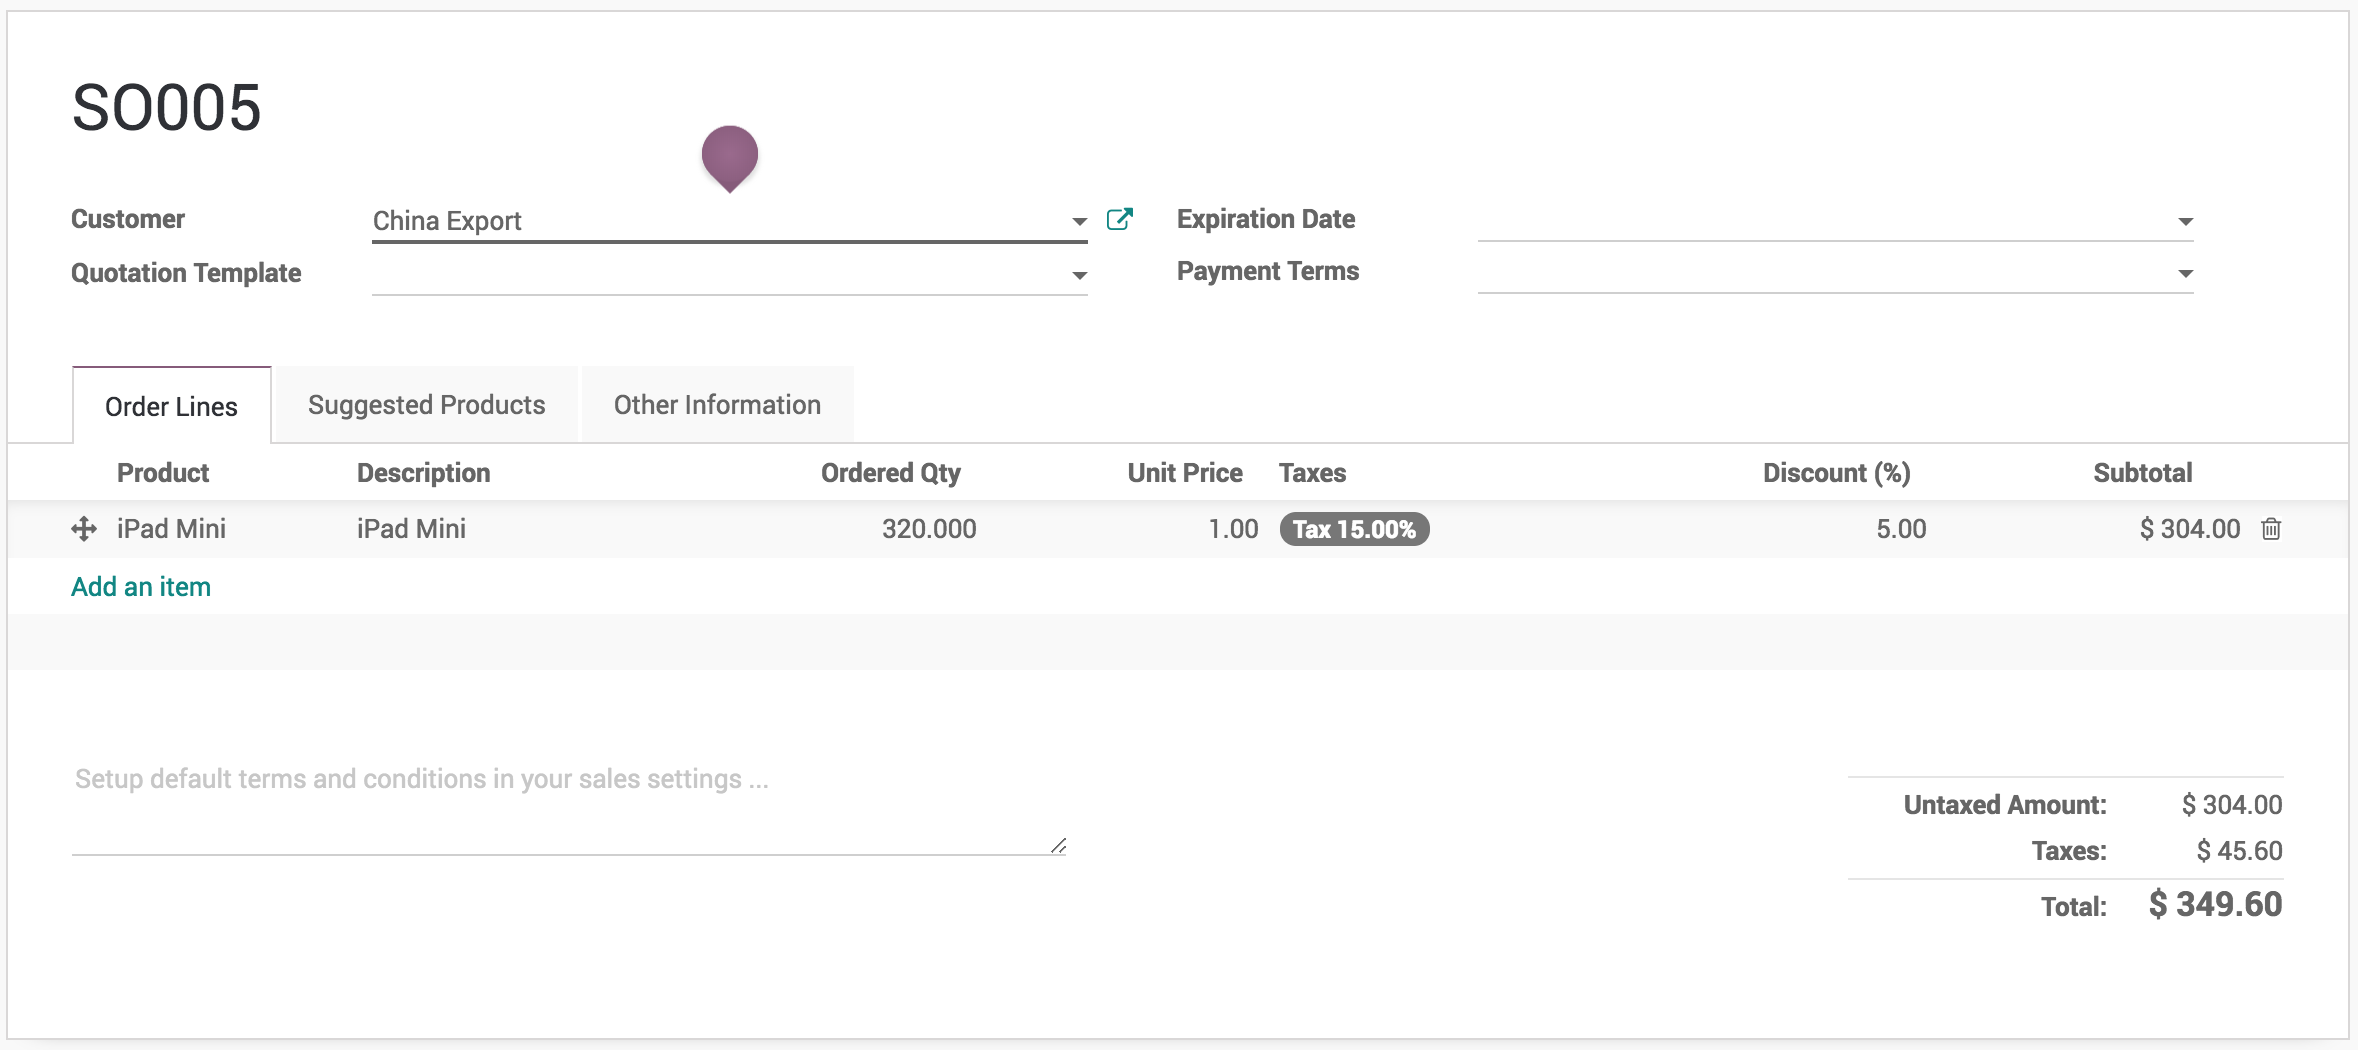Click the drag handle on iPad Mini row
Image resolution: width=2358 pixels, height=1050 pixels.
[84, 529]
